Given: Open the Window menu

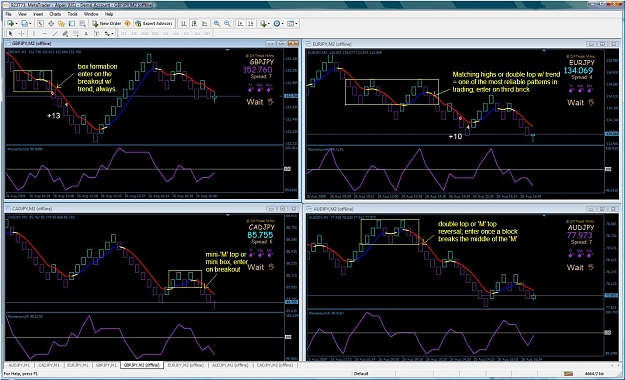Looking at the screenshot, I should pyautogui.click(x=91, y=14).
